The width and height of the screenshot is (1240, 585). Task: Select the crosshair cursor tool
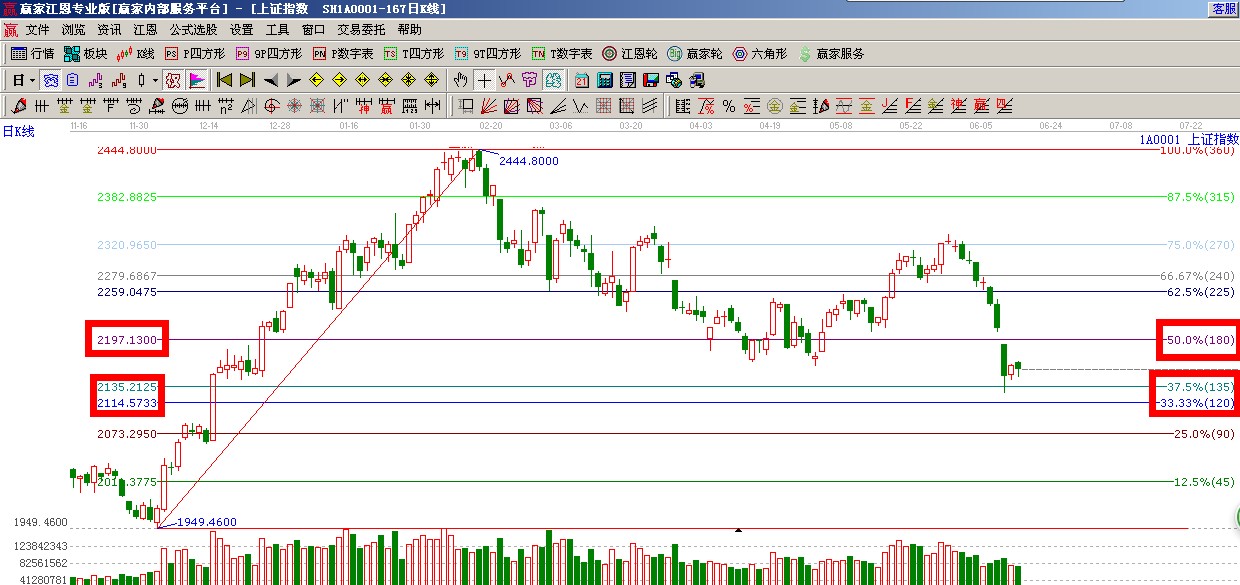484,80
